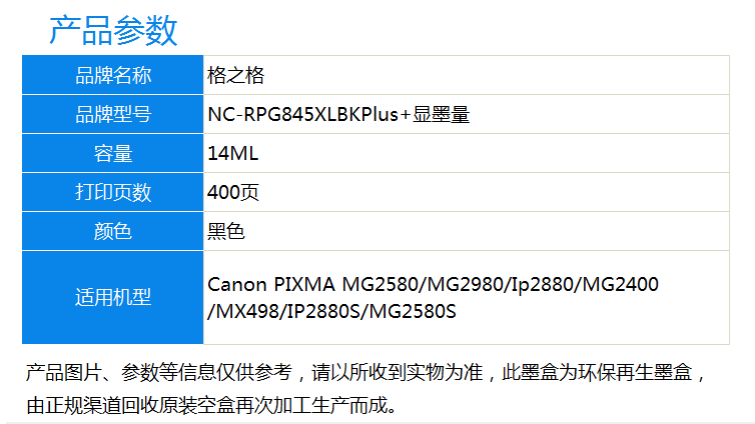Select the 适用机型 label cell
The height and width of the screenshot is (424, 755).
tap(113, 297)
